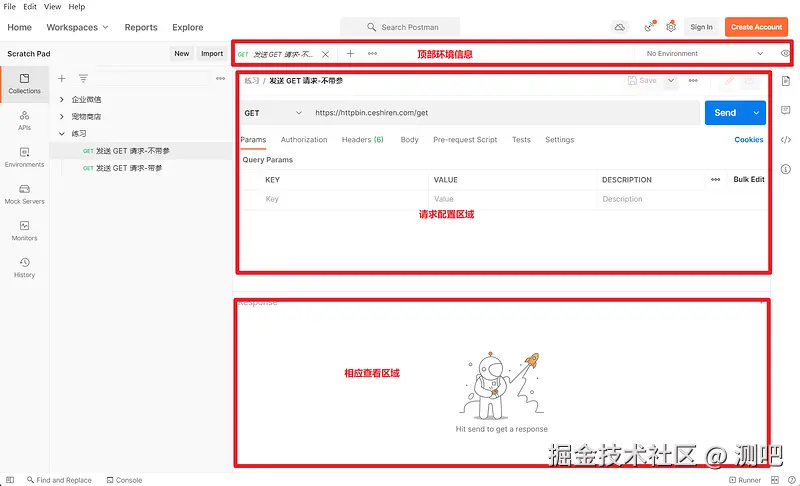Click the Search Postman field
Image resolution: width=800 pixels, height=486 pixels.
(x=400, y=27)
